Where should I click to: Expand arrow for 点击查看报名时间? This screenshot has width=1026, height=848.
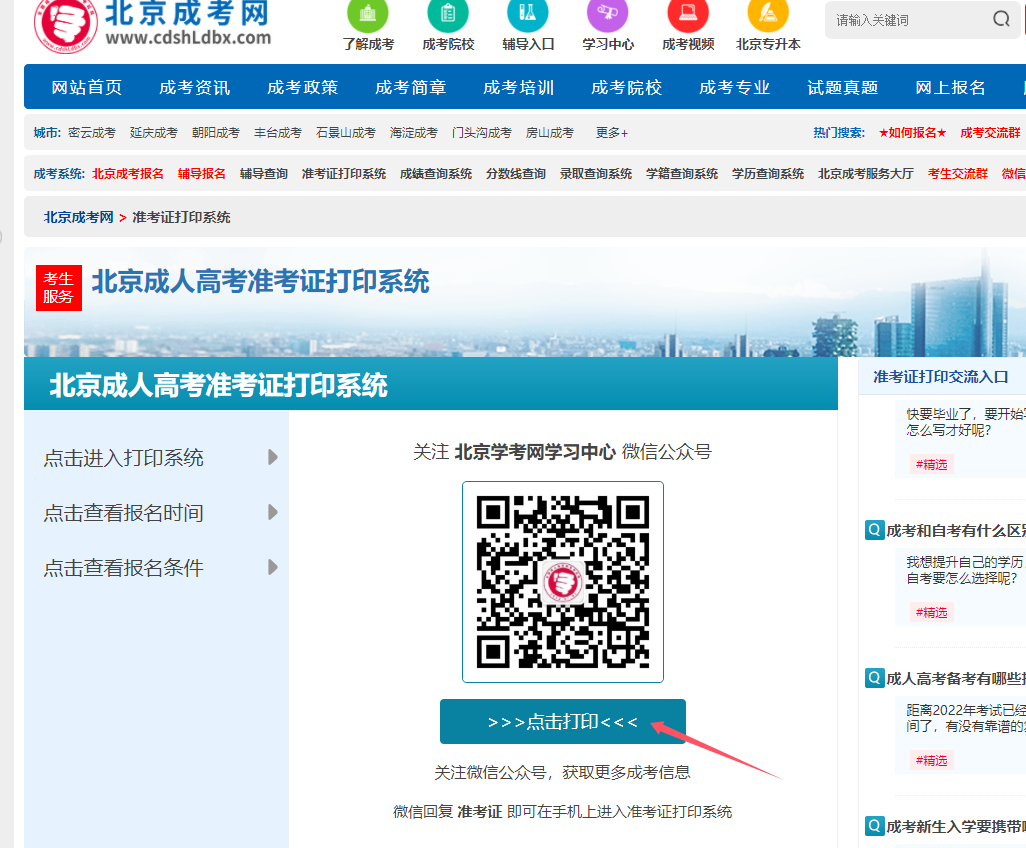273,512
